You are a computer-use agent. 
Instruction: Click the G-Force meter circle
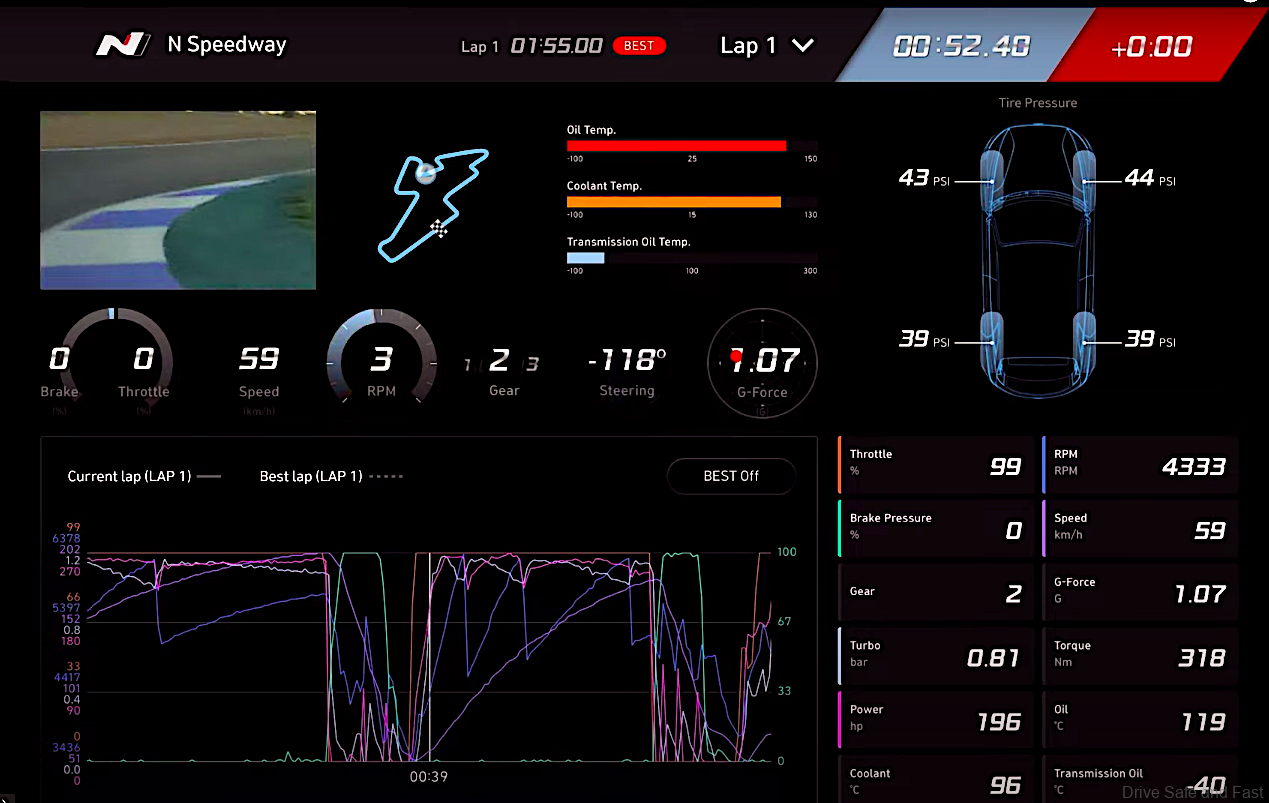[x=762, y=360]
